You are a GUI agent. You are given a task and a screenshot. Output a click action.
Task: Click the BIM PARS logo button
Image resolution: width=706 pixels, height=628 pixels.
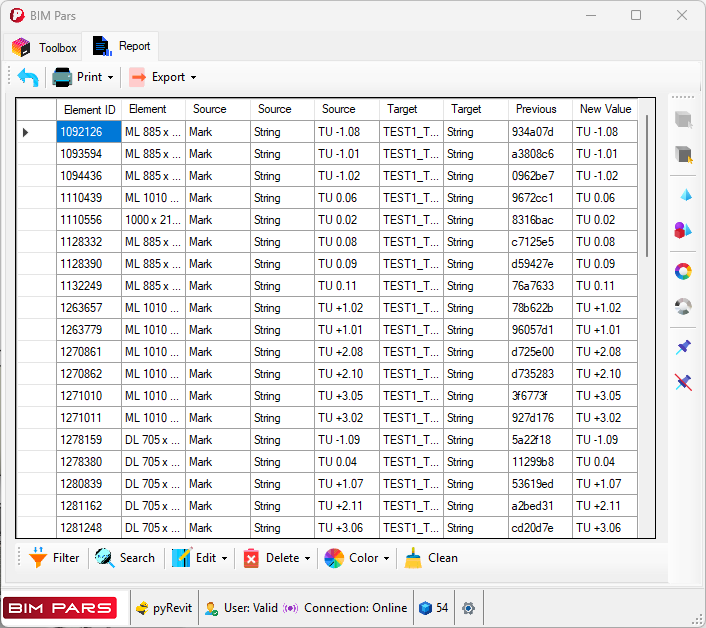(60, 608)
